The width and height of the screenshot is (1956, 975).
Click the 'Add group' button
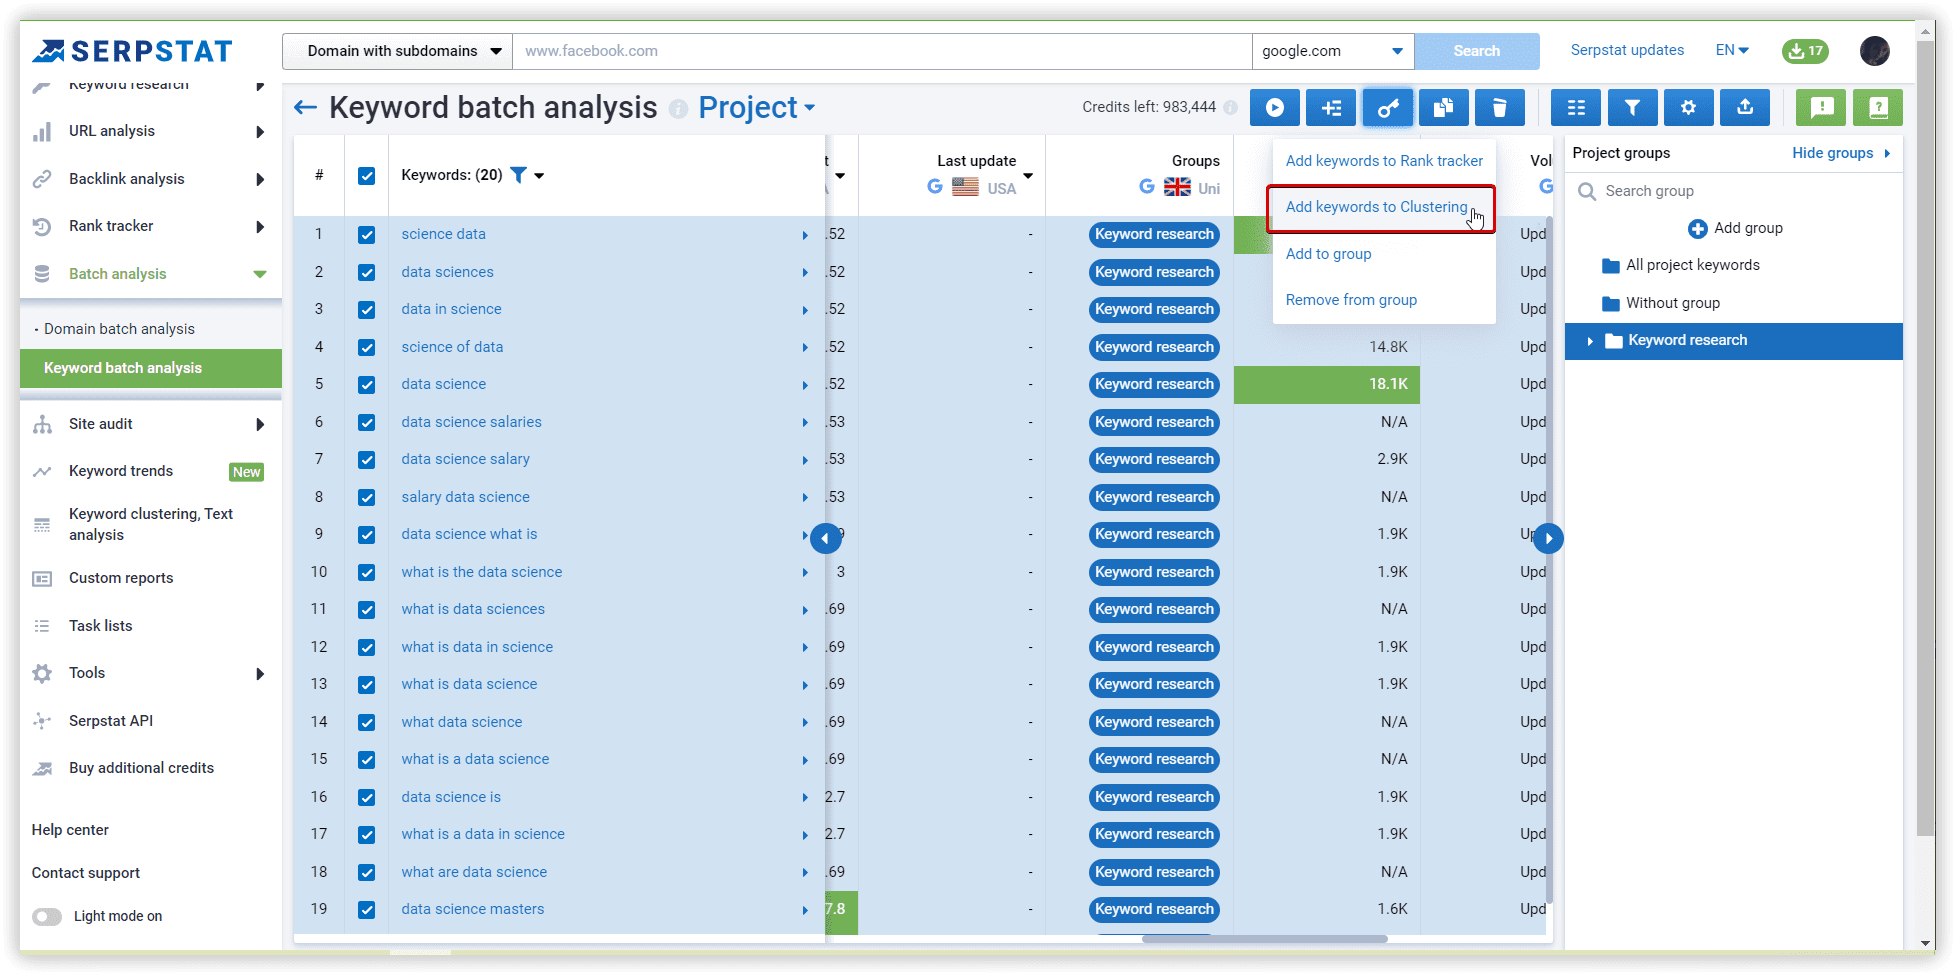pos(1736,227)
